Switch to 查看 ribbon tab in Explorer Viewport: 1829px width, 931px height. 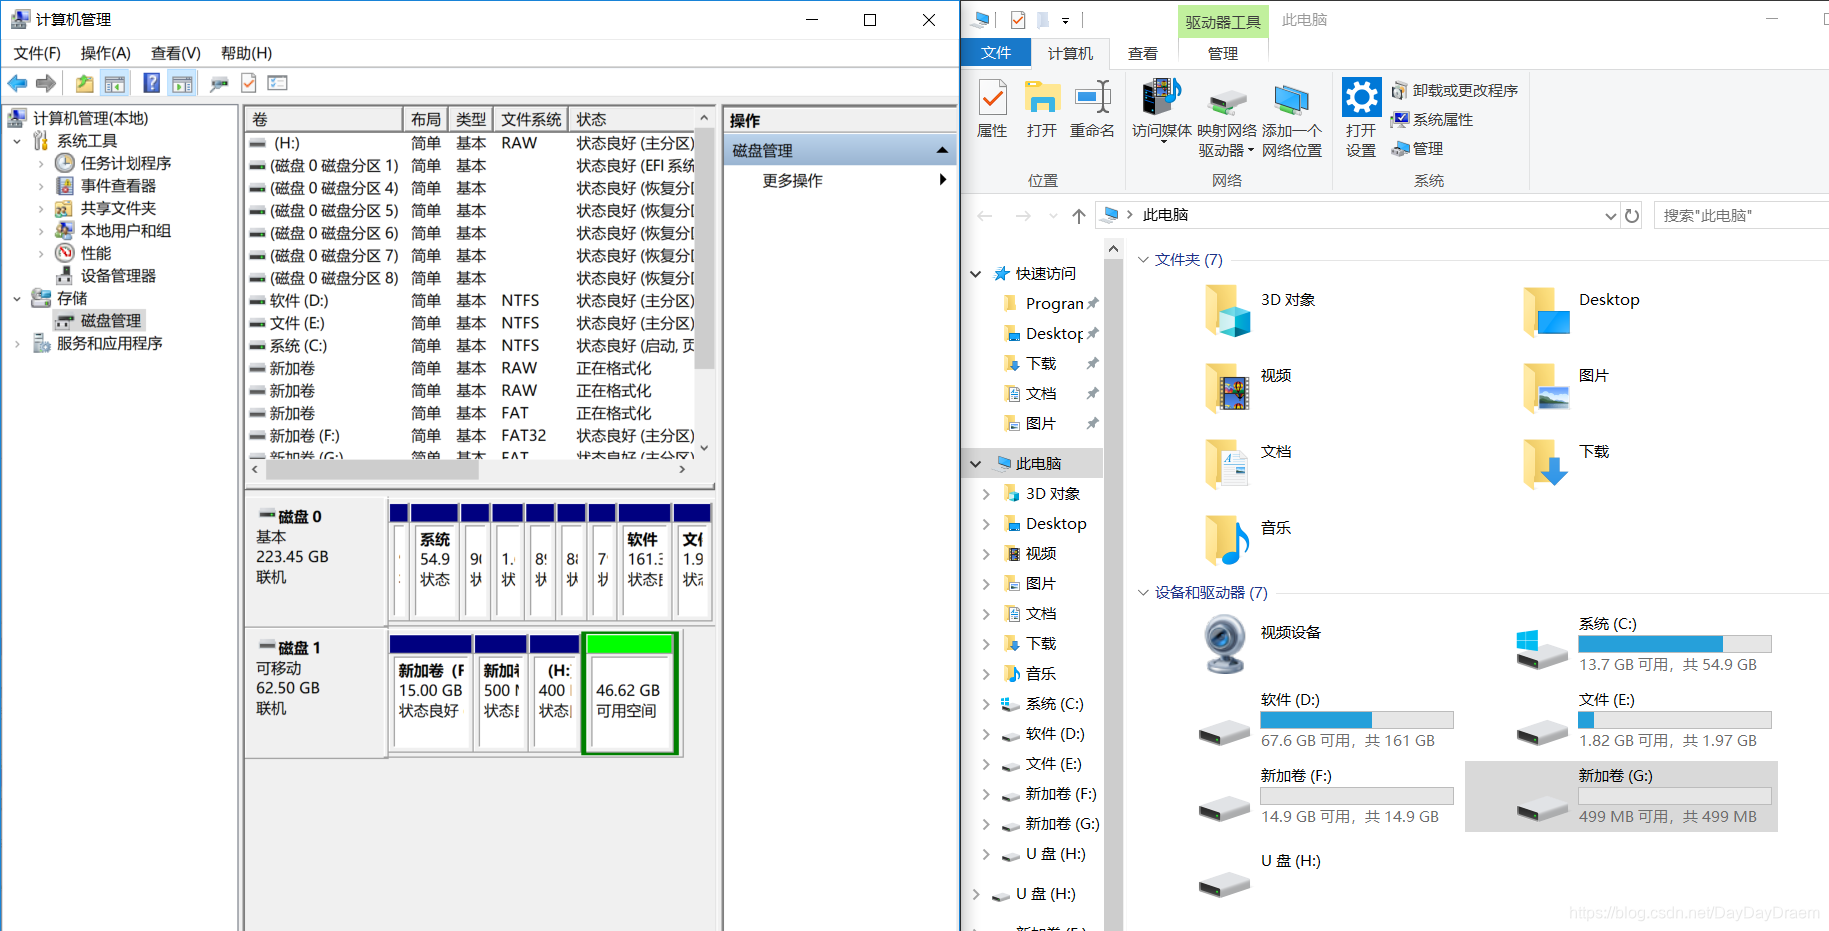click(x=1143, y=53)
